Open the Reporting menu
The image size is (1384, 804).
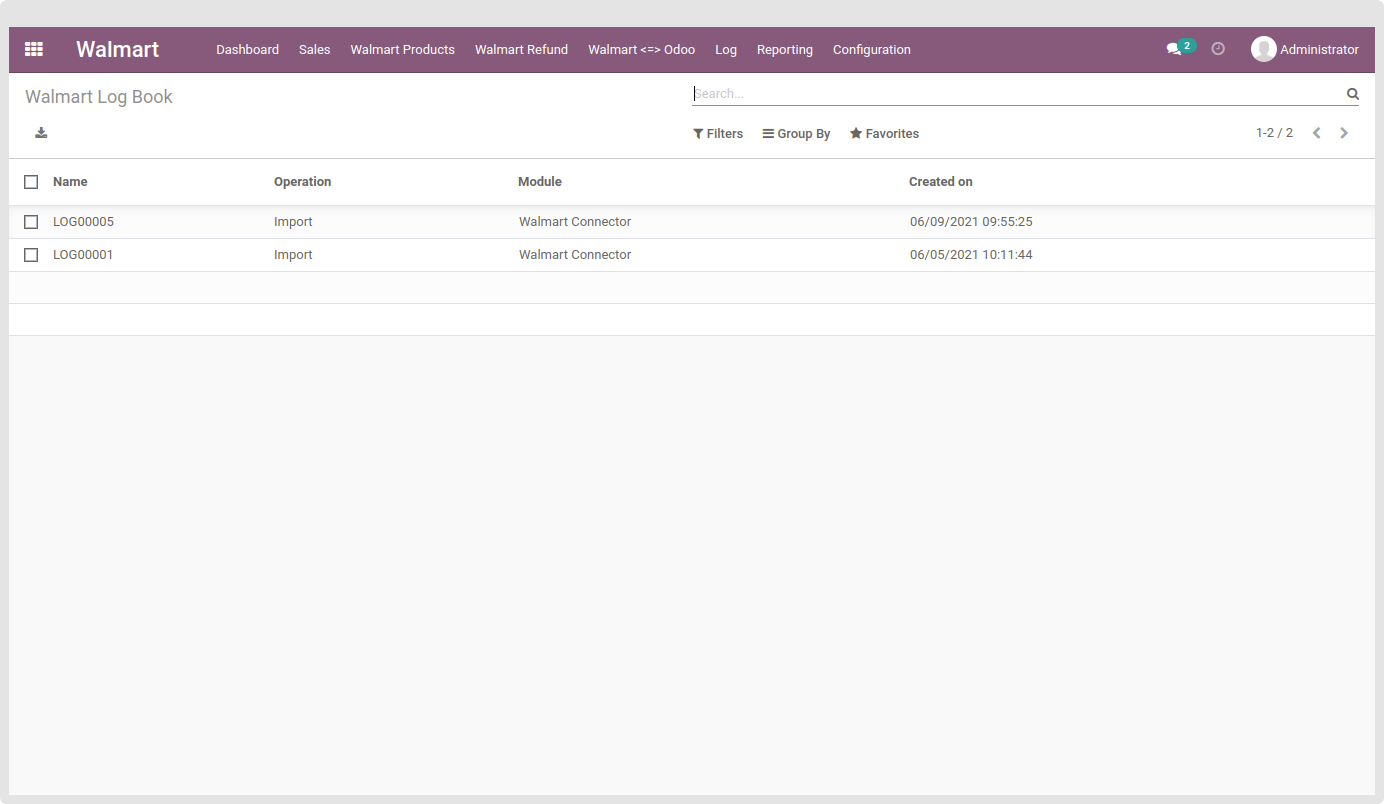click(x=785, y=50)
